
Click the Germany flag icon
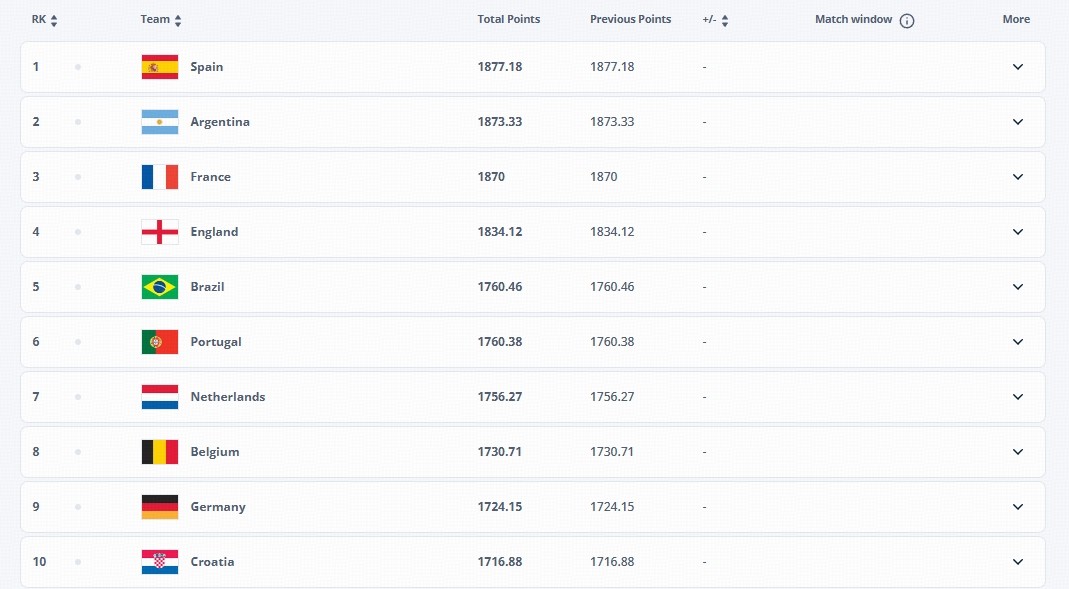(x=160, y=507)
